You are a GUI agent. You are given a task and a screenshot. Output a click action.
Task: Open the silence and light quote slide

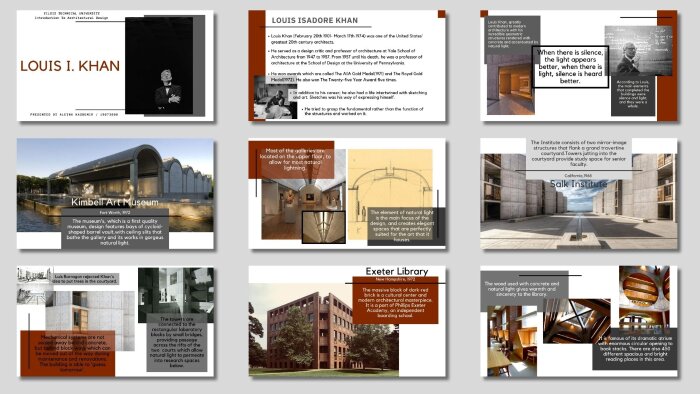click(579, 66)
